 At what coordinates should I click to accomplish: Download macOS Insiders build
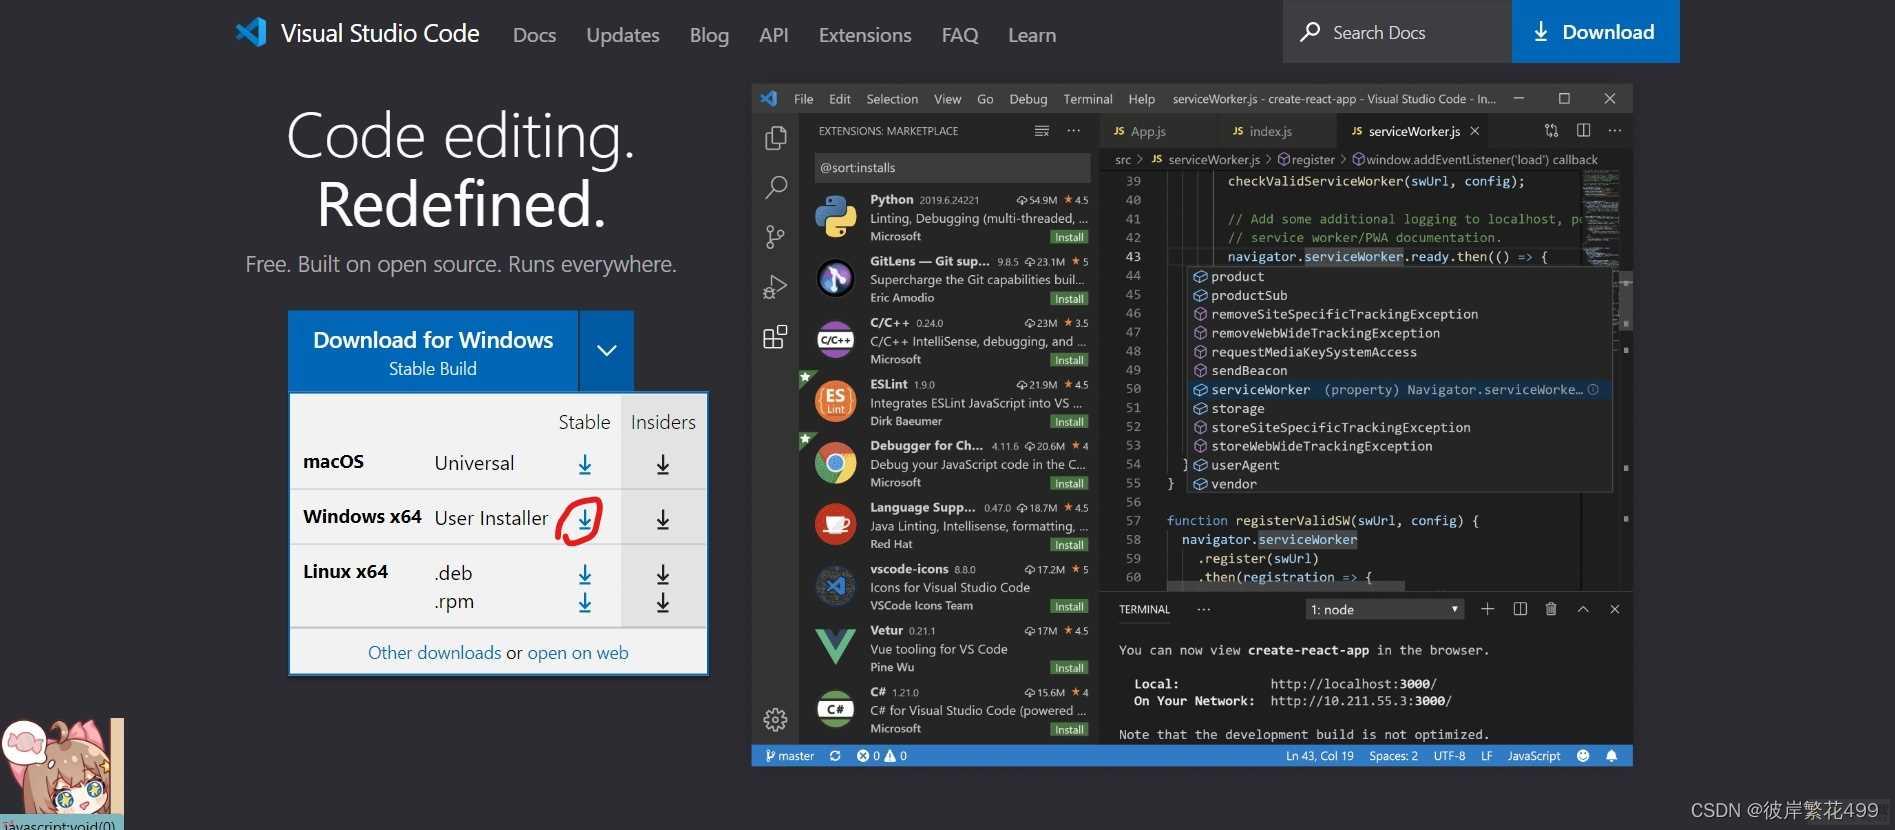click(x=663, y=465)
